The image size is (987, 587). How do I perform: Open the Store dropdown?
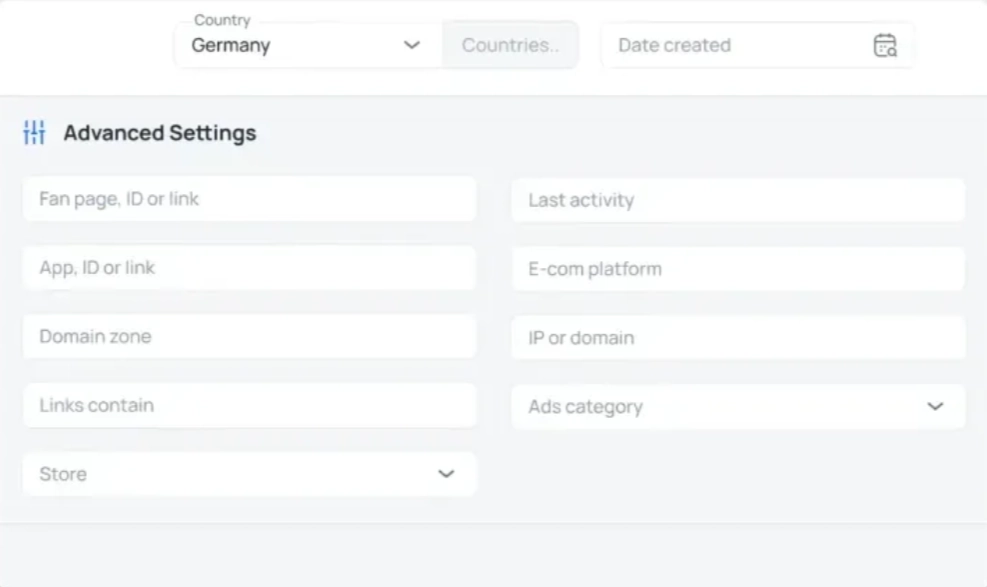(x=249, y=474)
